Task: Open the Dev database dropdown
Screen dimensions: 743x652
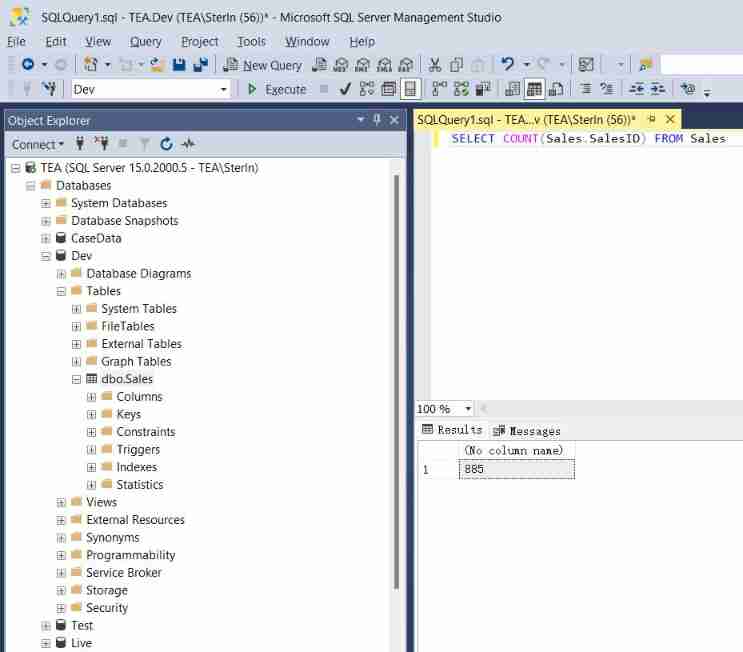Action: coord(224,89)
